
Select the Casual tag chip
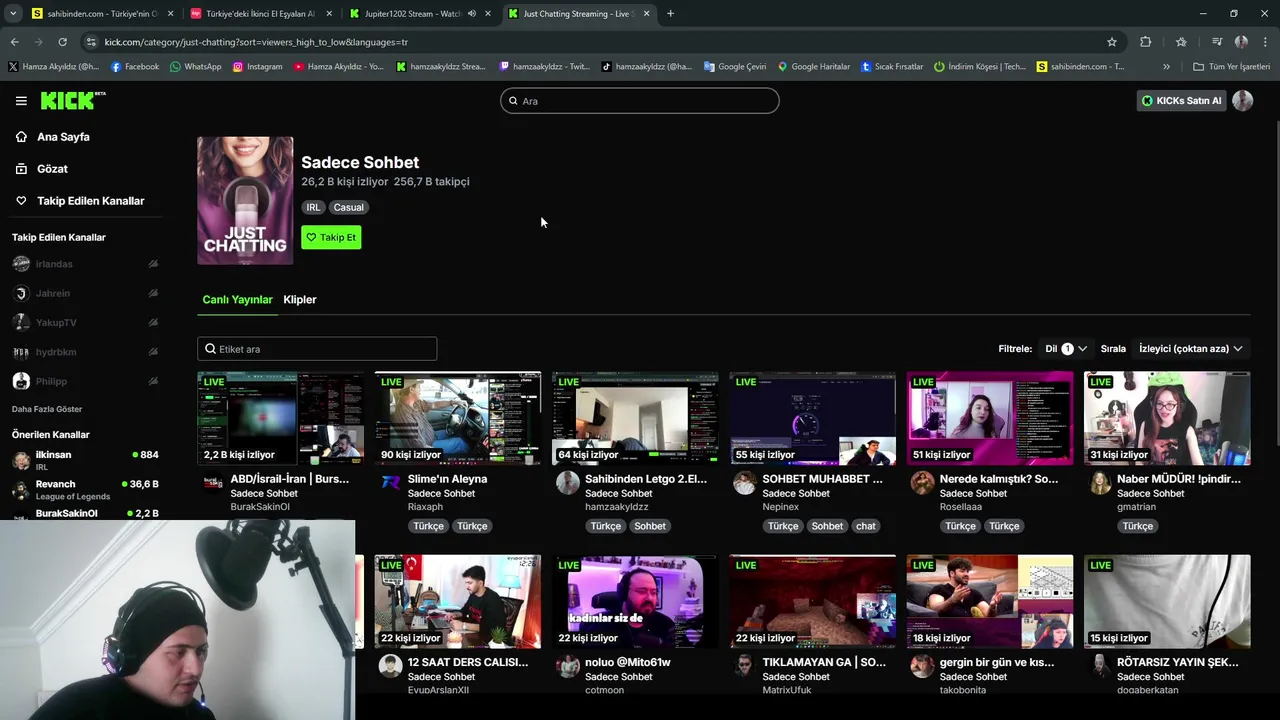(x=348, y=207)
